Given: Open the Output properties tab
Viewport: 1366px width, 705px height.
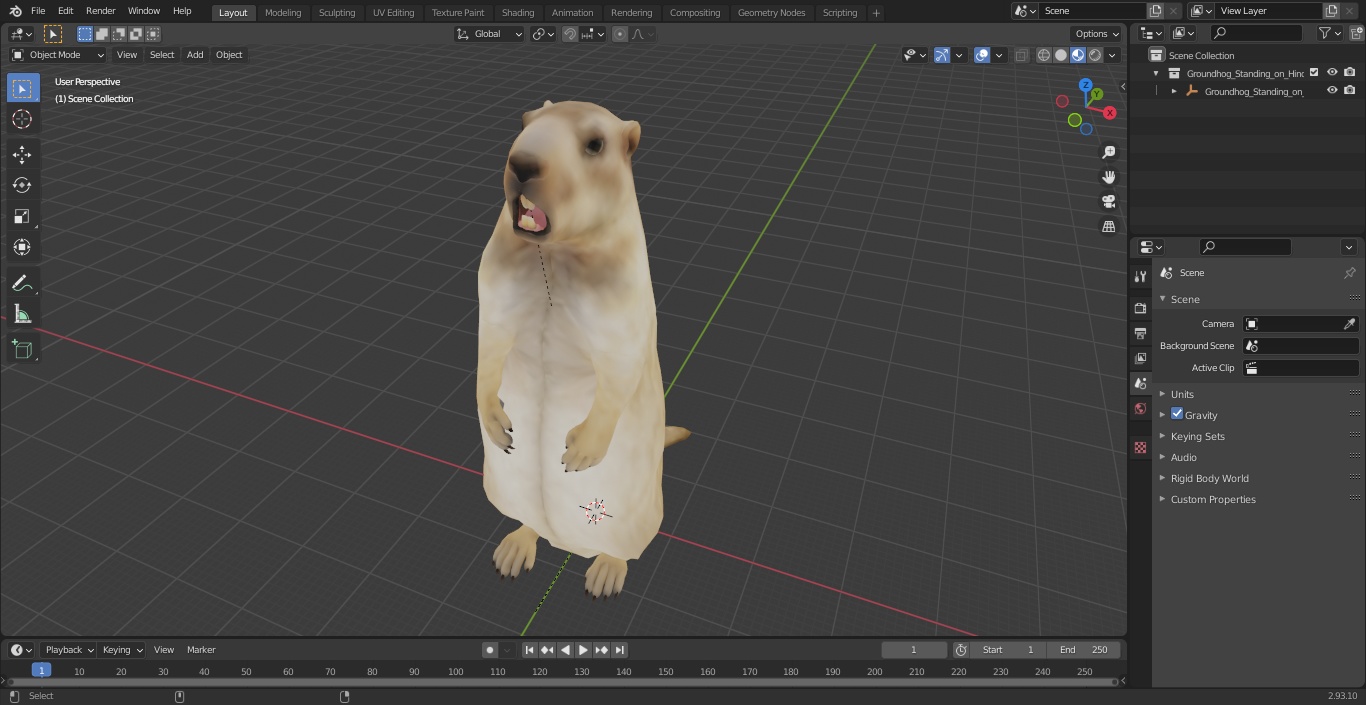Looking at the screenshot, I should pyautogui.click(x=1140, y=333).
